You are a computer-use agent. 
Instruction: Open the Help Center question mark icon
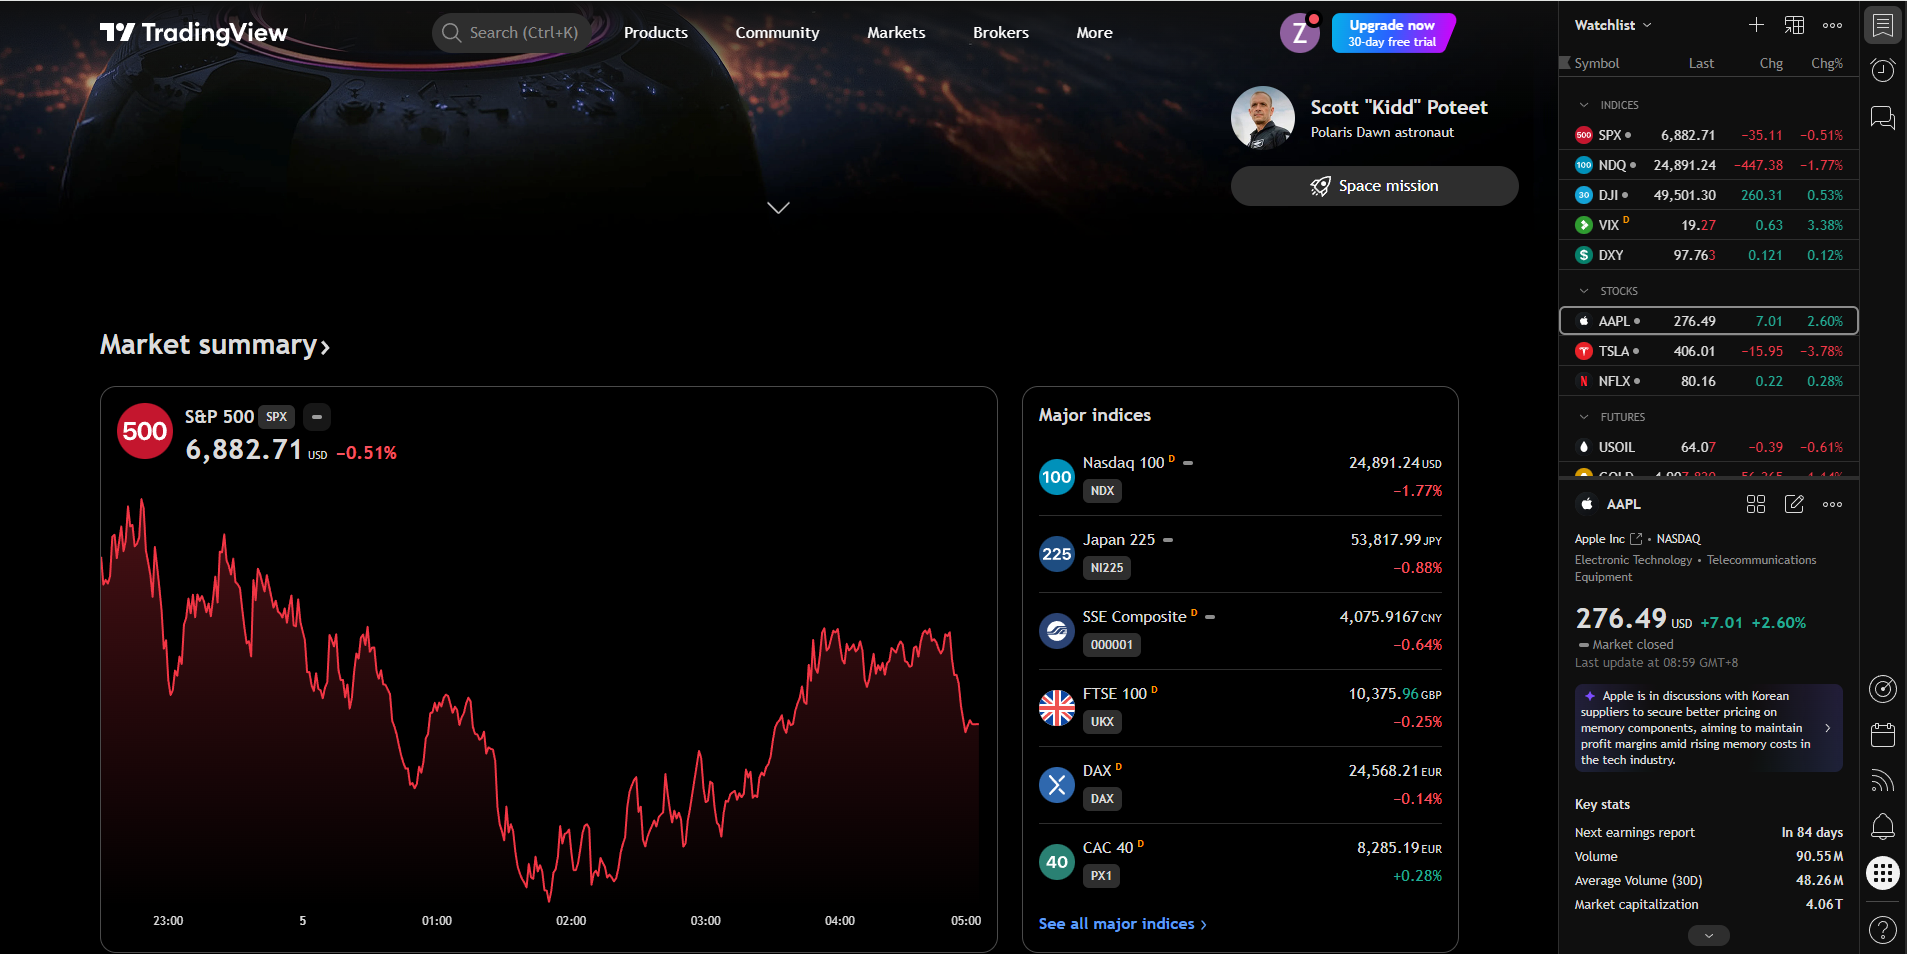1882,930
